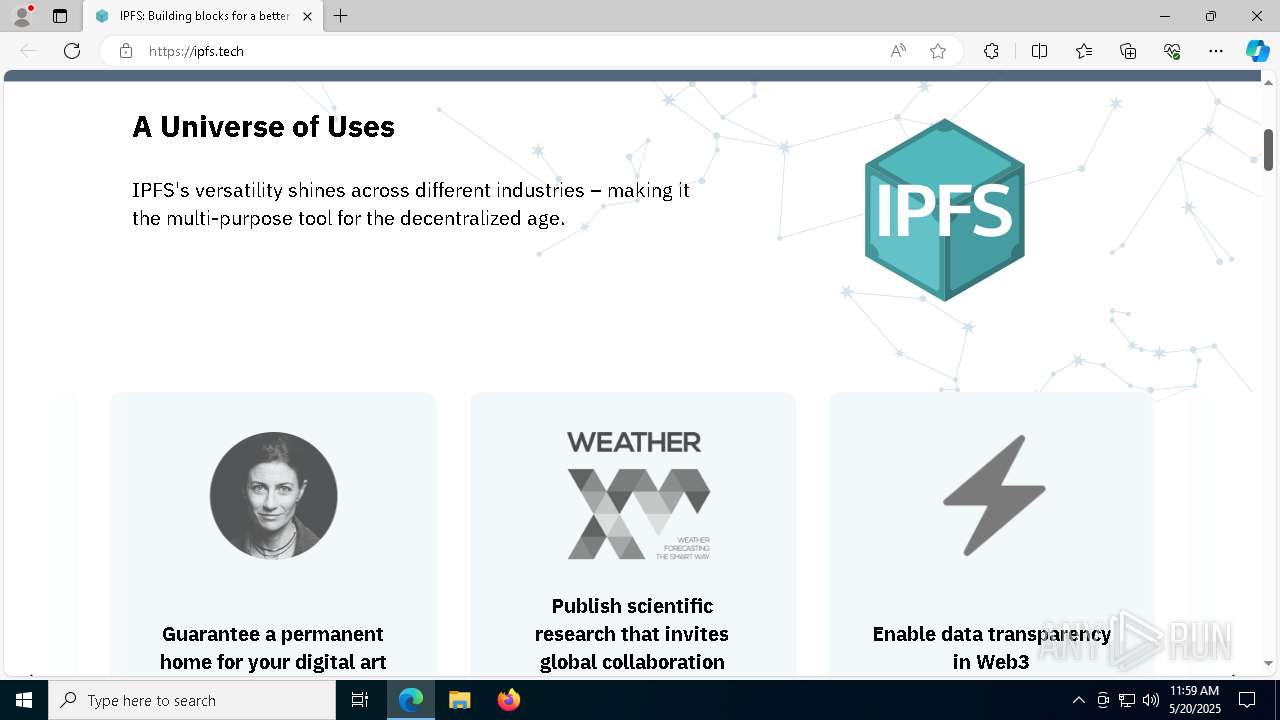Click the IPFS cube logo

pos(944,210)
